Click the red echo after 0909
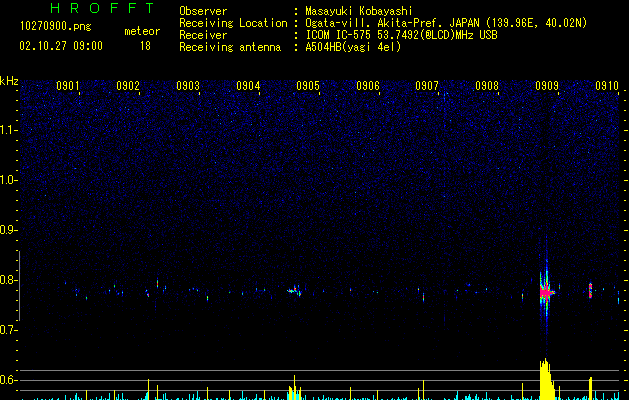 pos(590,290)
